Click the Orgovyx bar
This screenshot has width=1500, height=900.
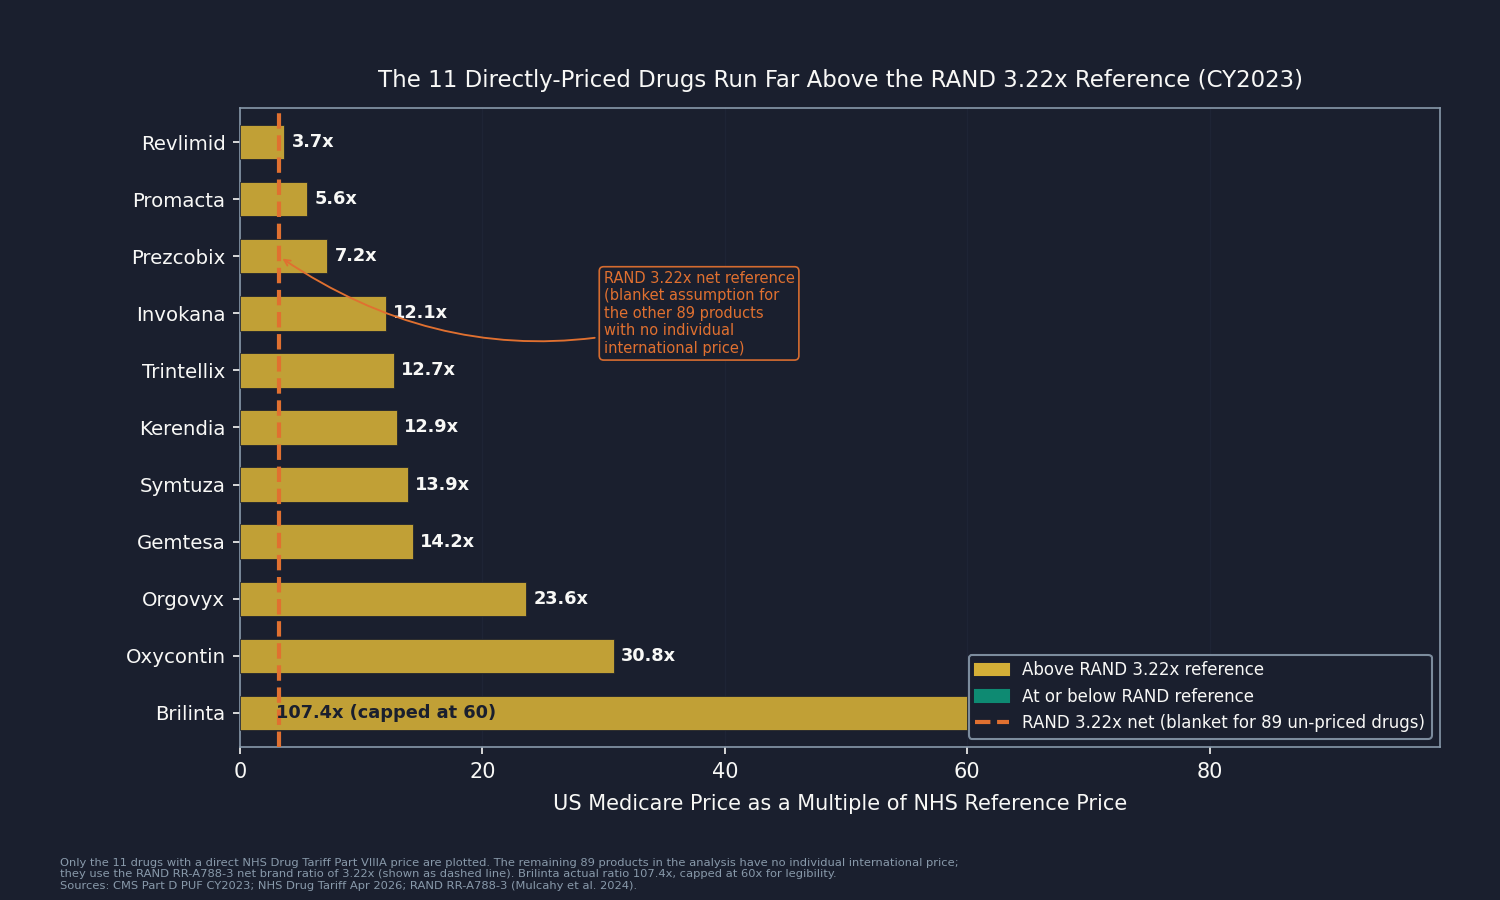tap(383, 599)
